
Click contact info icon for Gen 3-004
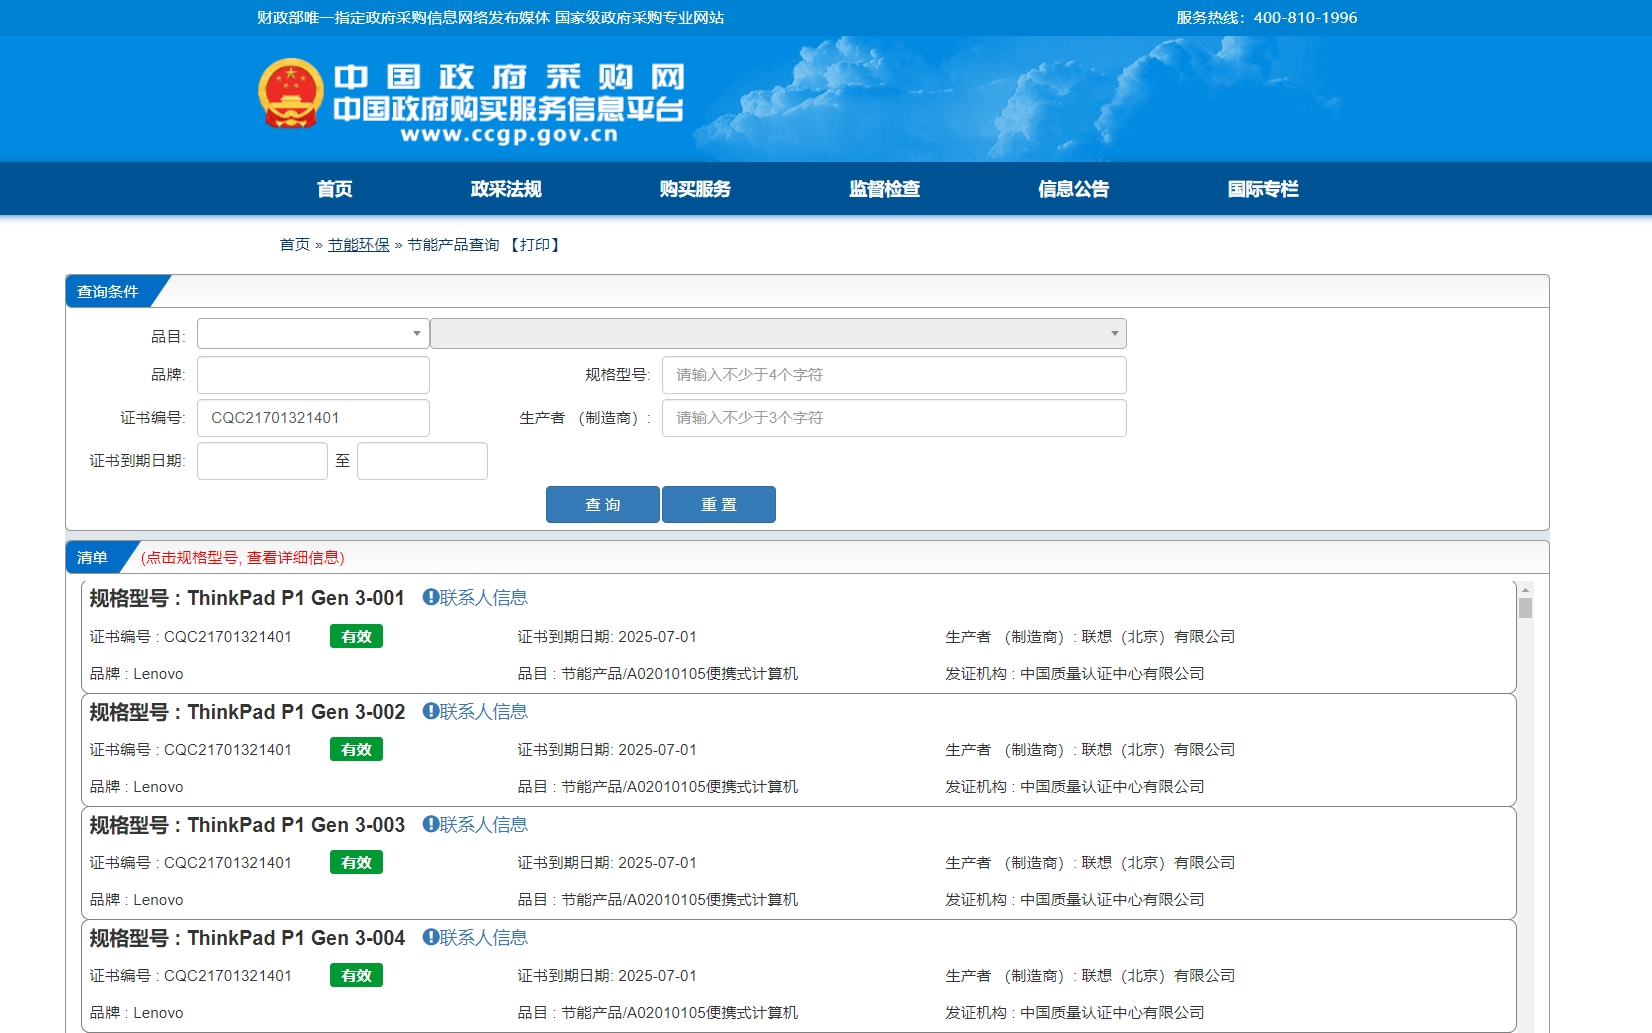point(431,937)
